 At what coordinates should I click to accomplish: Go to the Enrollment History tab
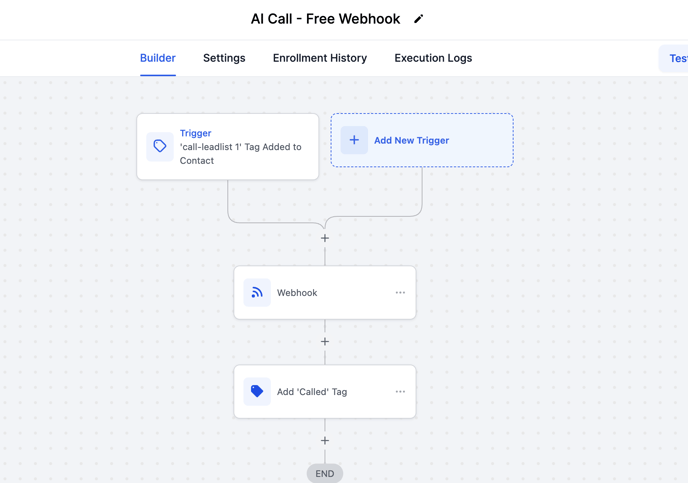click(320, 58)
